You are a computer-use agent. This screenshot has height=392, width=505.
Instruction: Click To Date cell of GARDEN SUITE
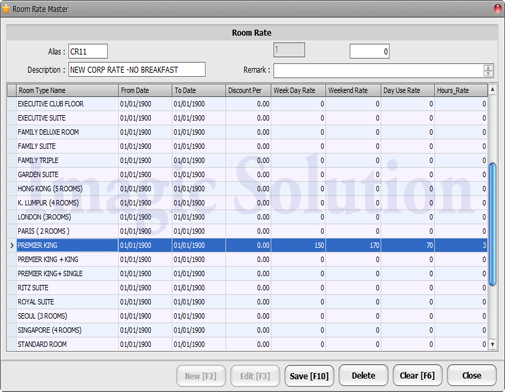[x=199, y=175]
